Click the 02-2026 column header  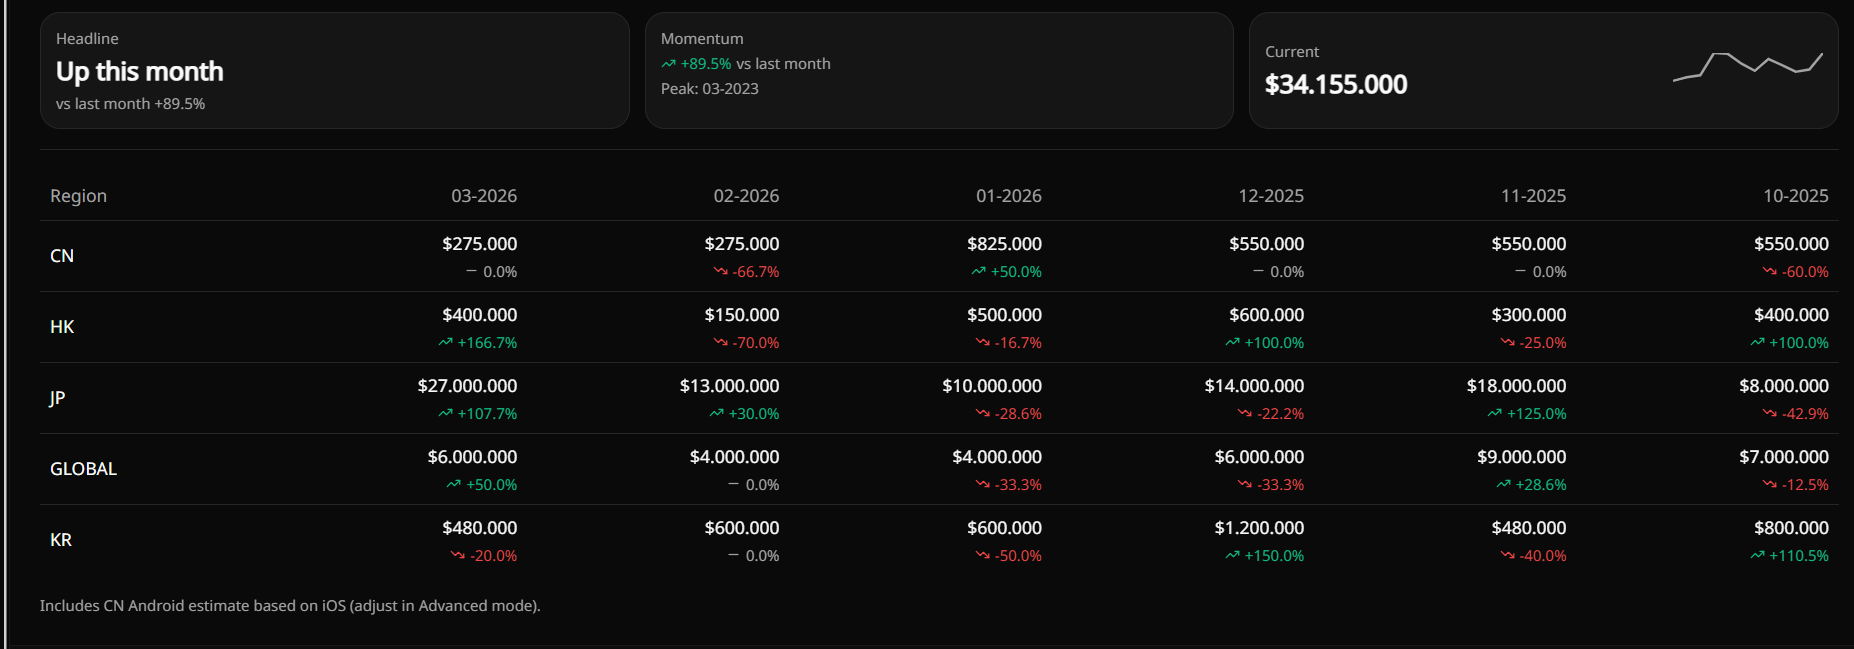(x=746, y=196)
